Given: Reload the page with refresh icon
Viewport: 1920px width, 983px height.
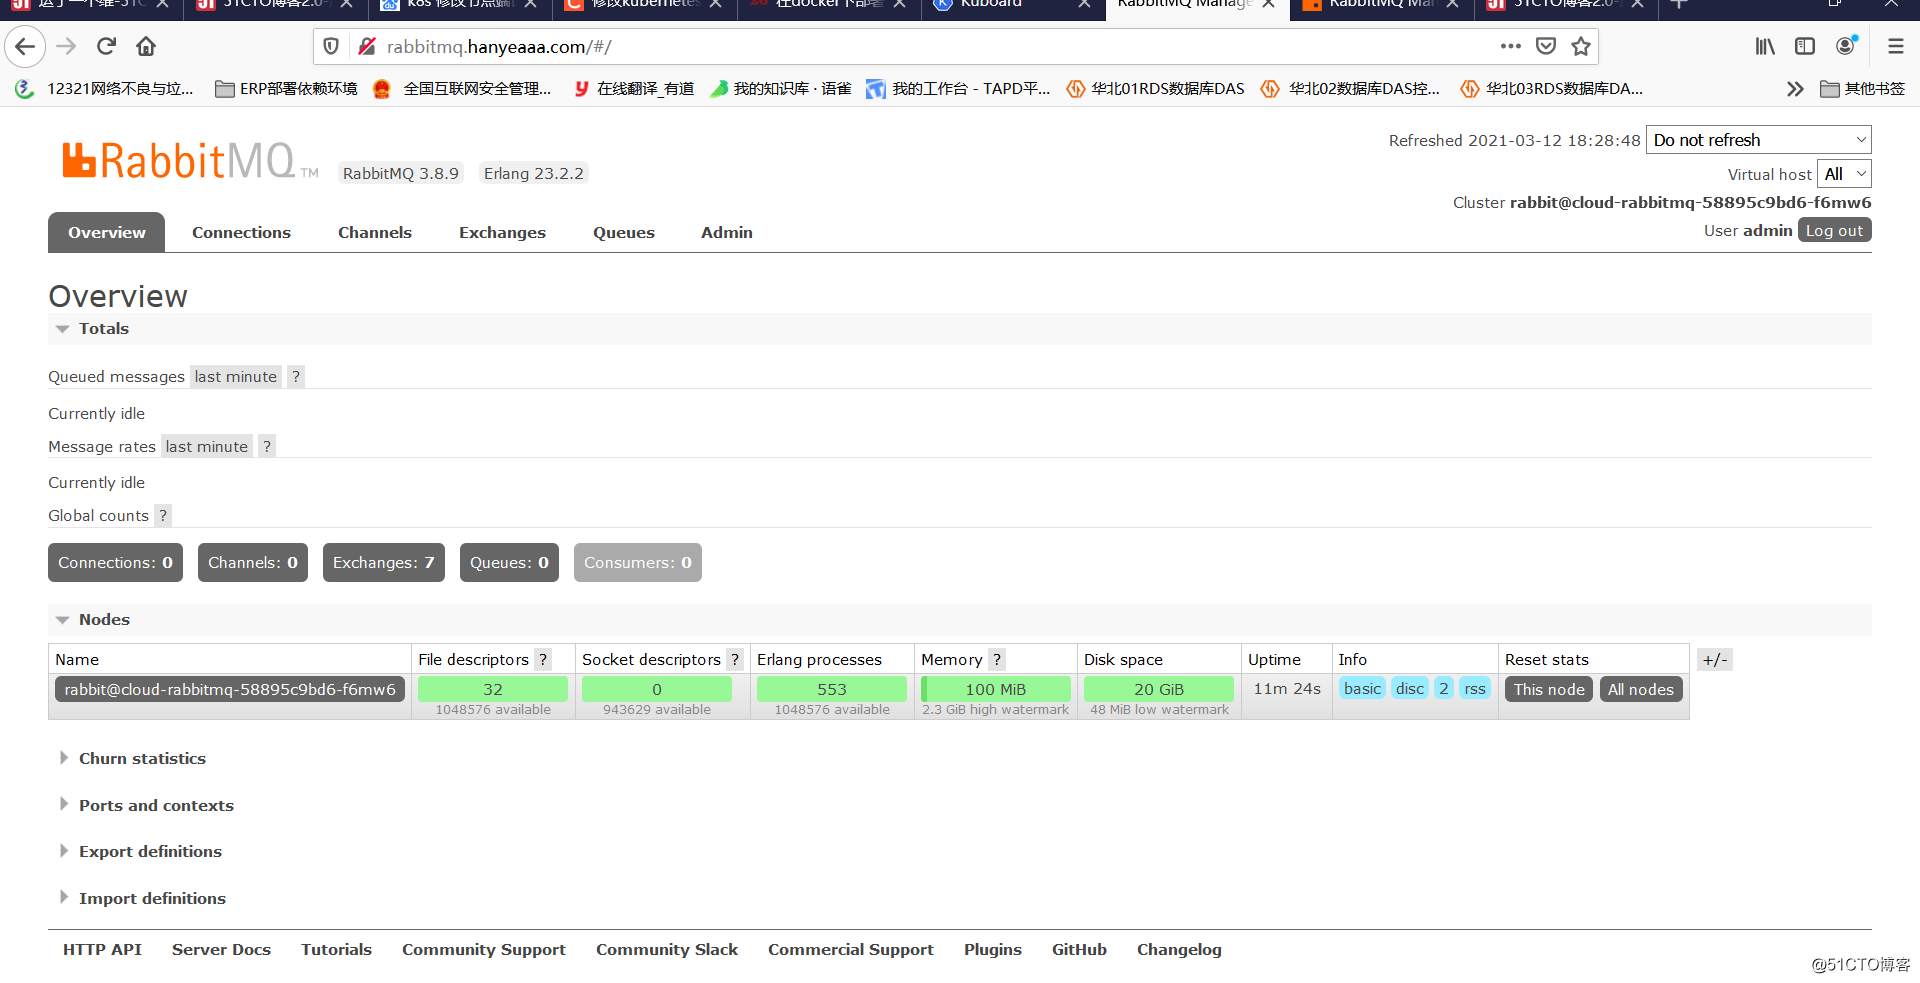Looking at the screenshot, I should pyautogui.click(x=106, y=46).
